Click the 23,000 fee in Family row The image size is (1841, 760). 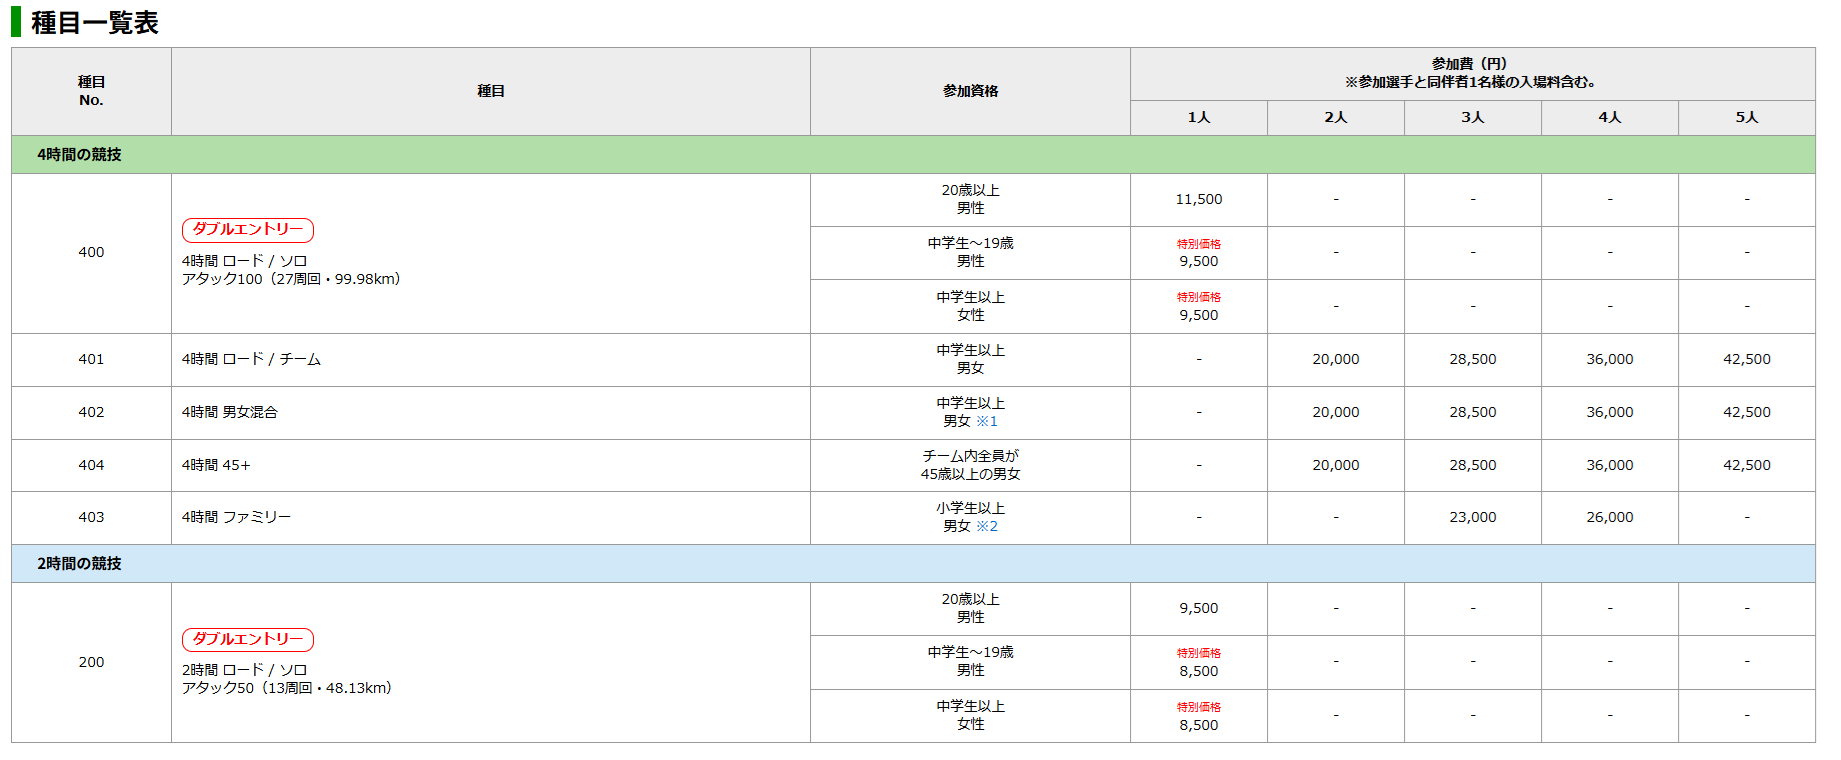click(x=1472, y=517)
